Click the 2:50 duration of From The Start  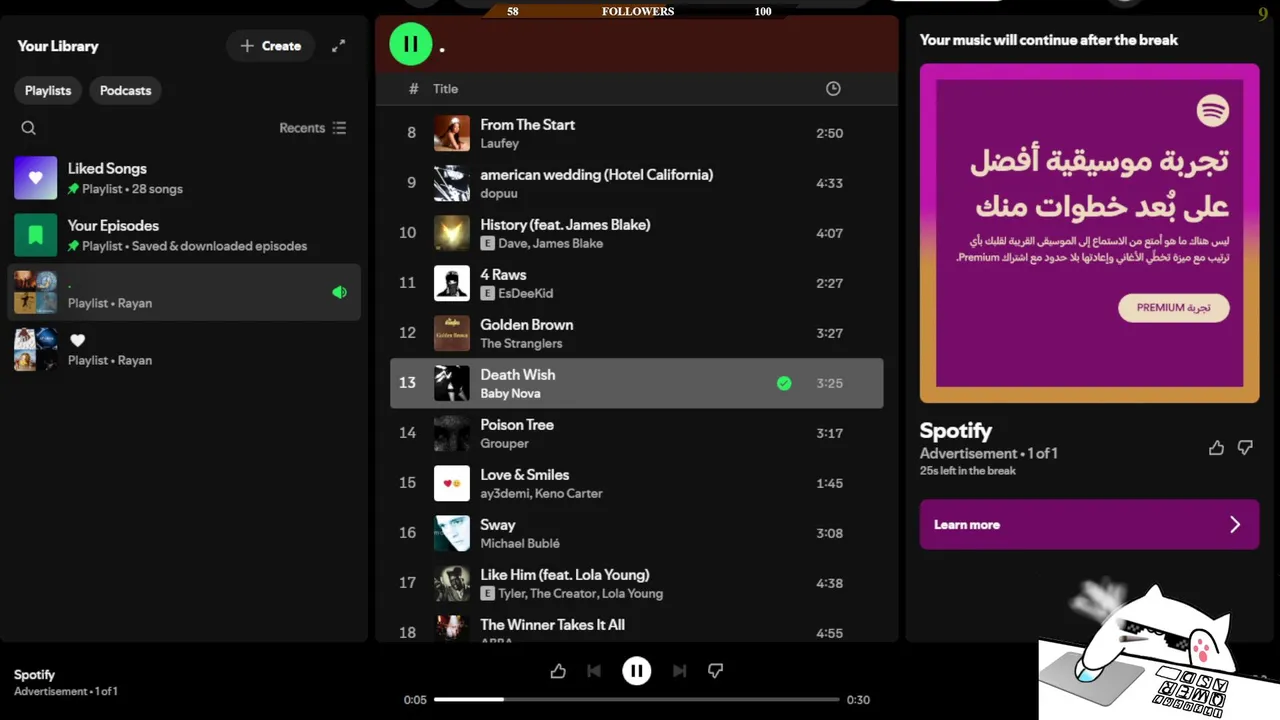[829, 133]
